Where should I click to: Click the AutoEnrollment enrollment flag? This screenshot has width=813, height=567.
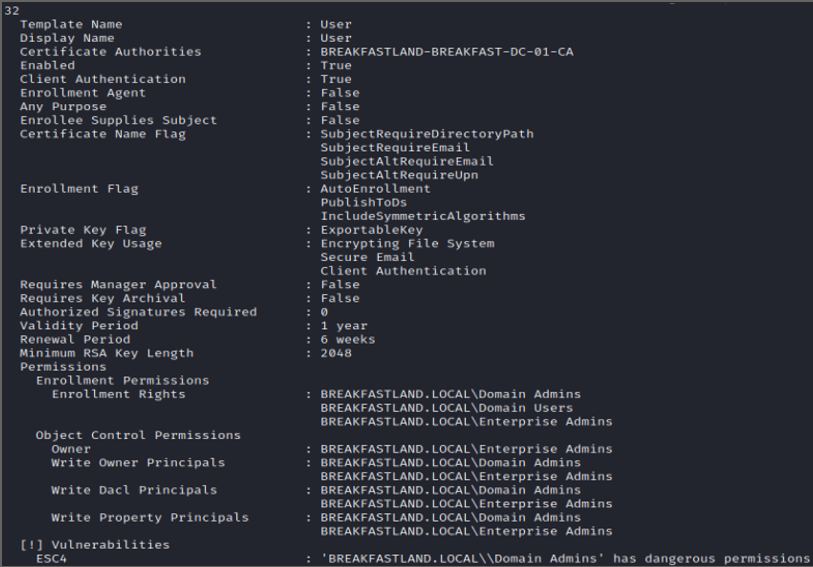click(x=375, y=189)
